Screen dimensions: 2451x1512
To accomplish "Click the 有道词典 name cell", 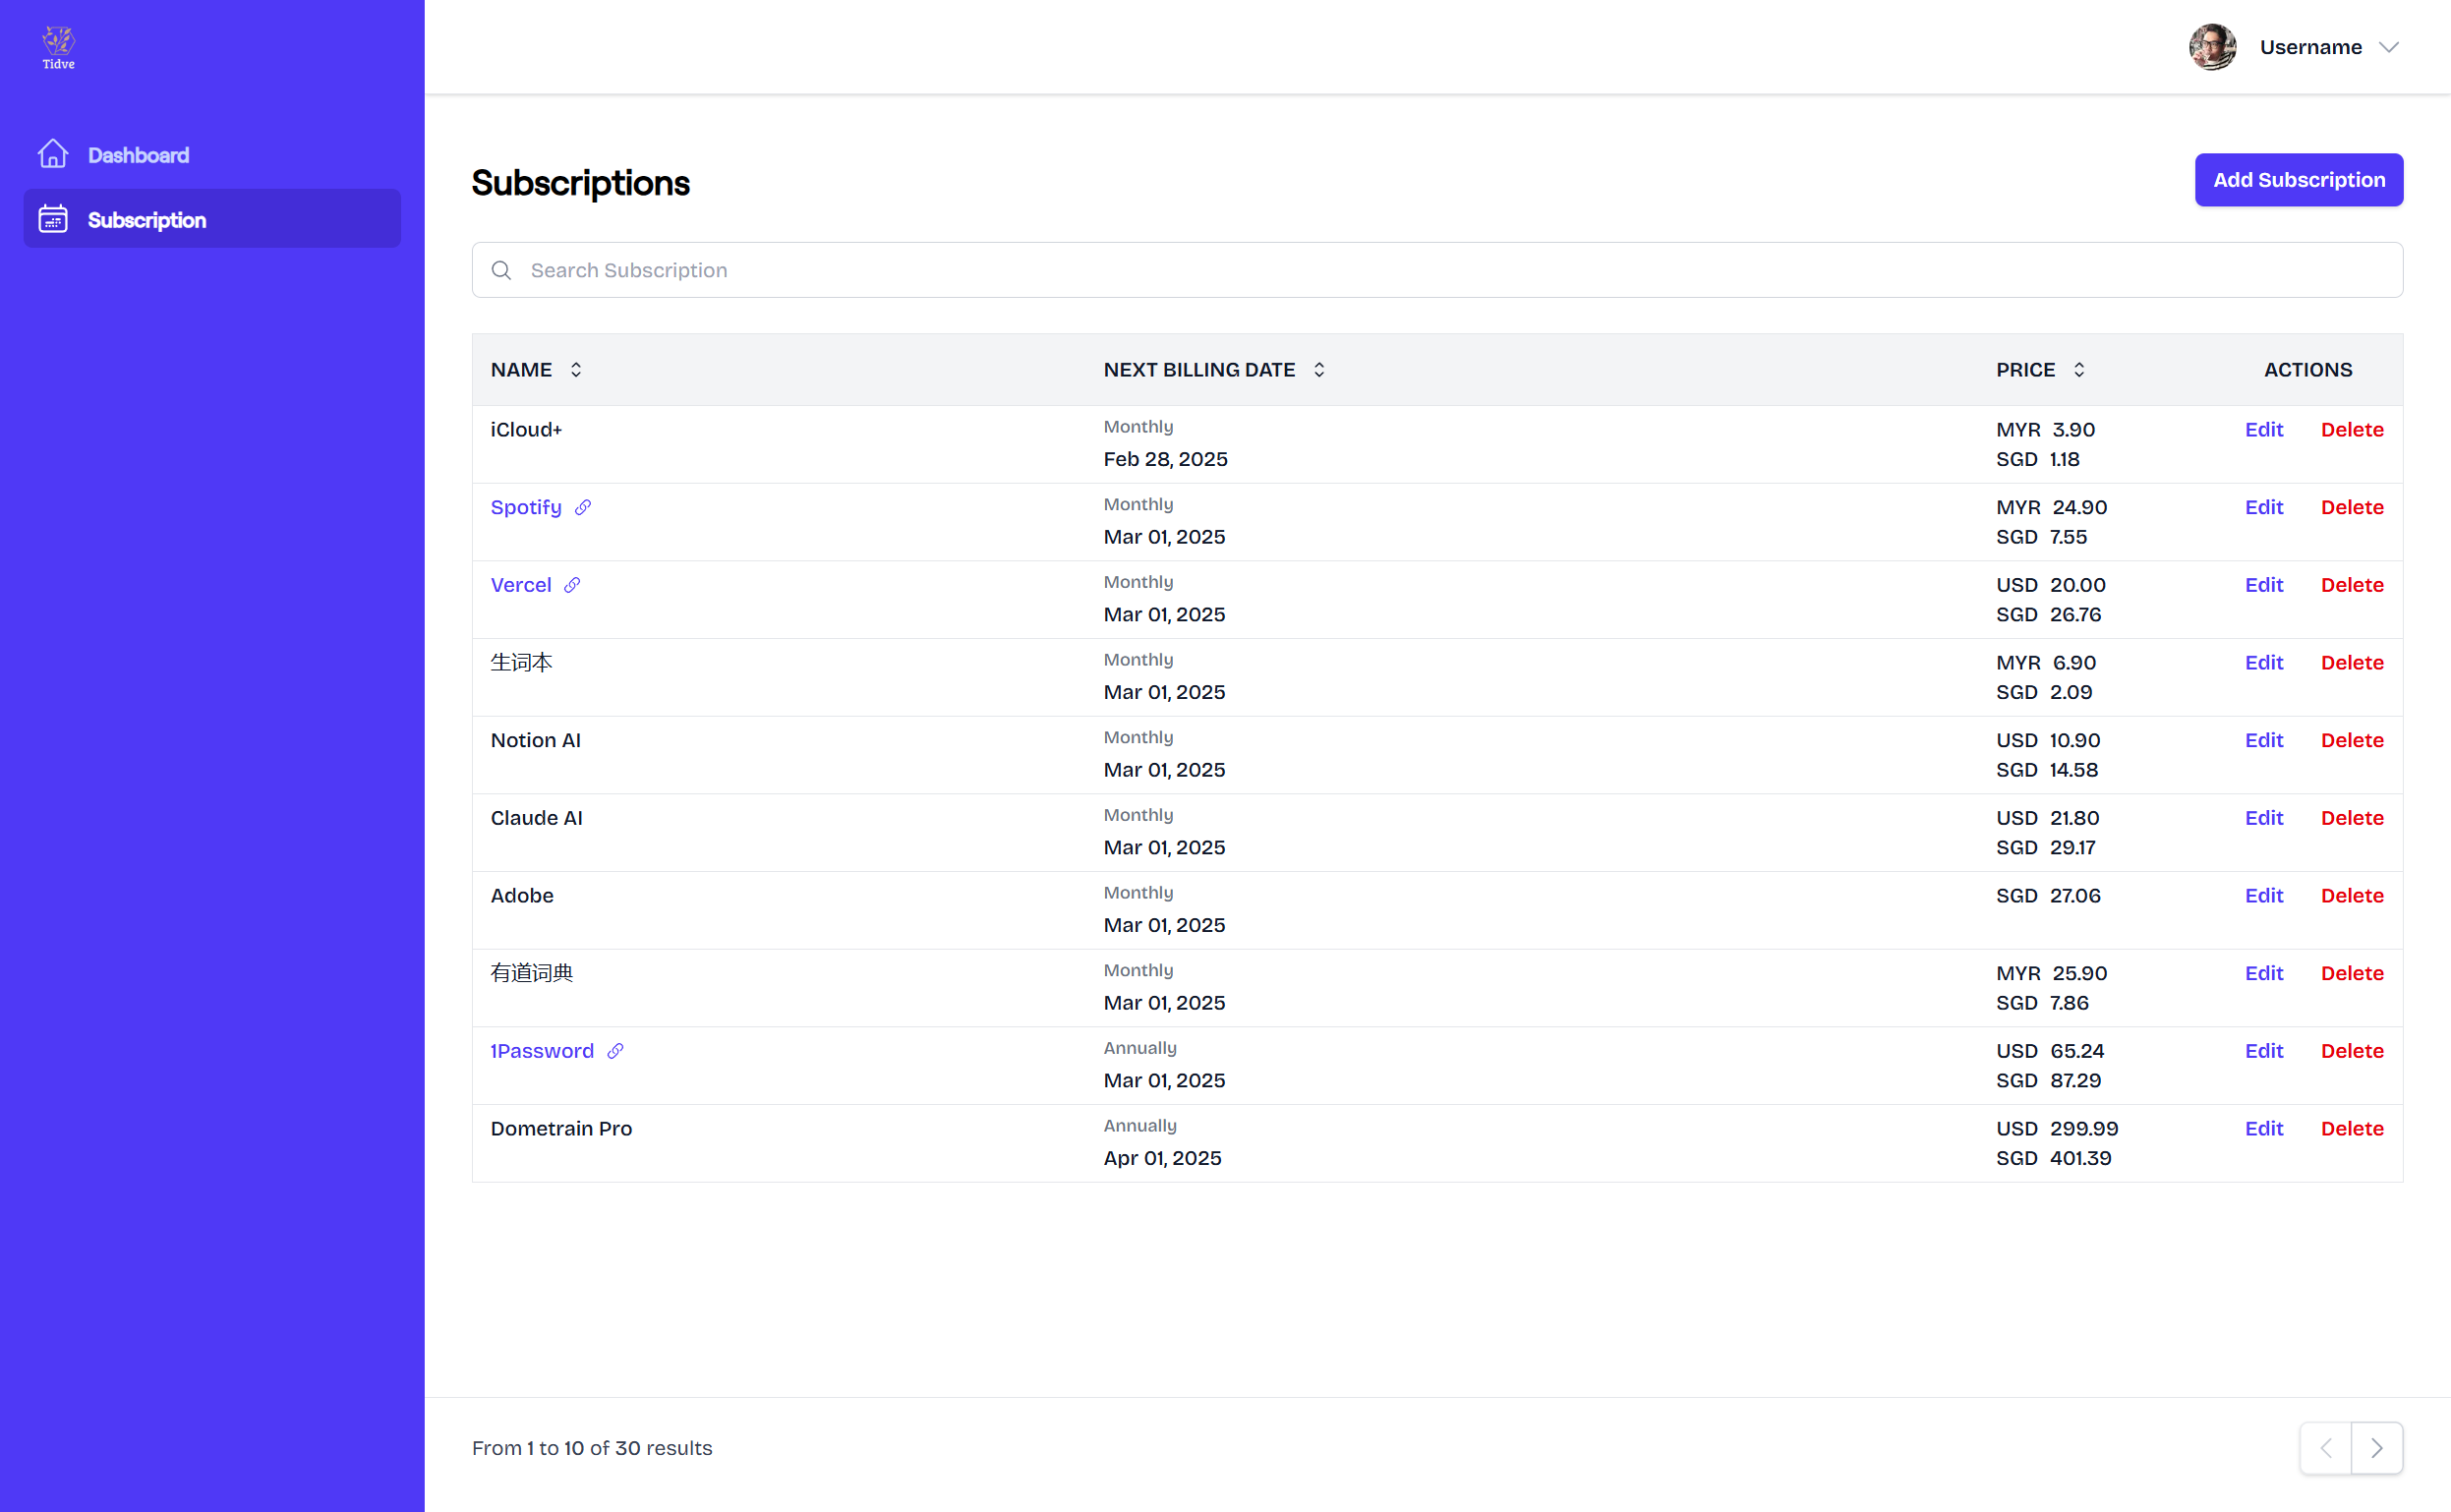I will pos(532,974).
